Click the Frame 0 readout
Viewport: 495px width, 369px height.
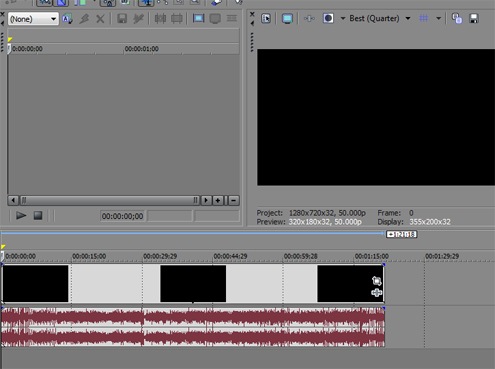(x=395, y=213)
